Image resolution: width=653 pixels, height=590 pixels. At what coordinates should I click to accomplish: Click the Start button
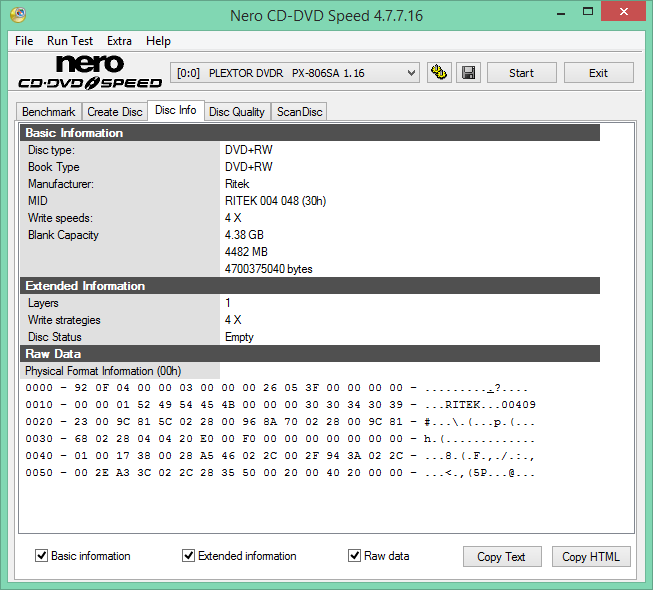[521, 73]
